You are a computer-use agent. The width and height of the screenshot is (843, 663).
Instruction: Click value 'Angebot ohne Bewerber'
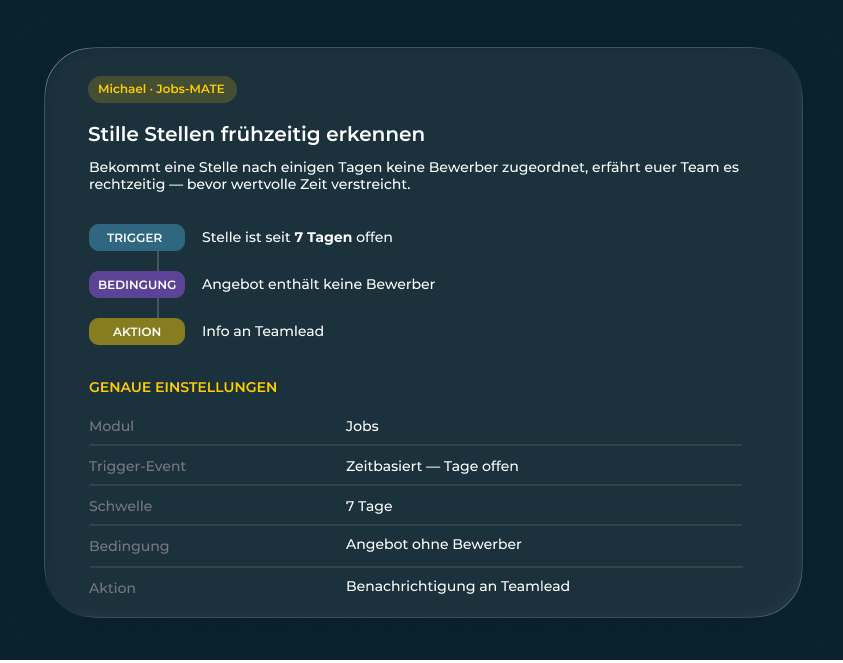pos(433,544)
